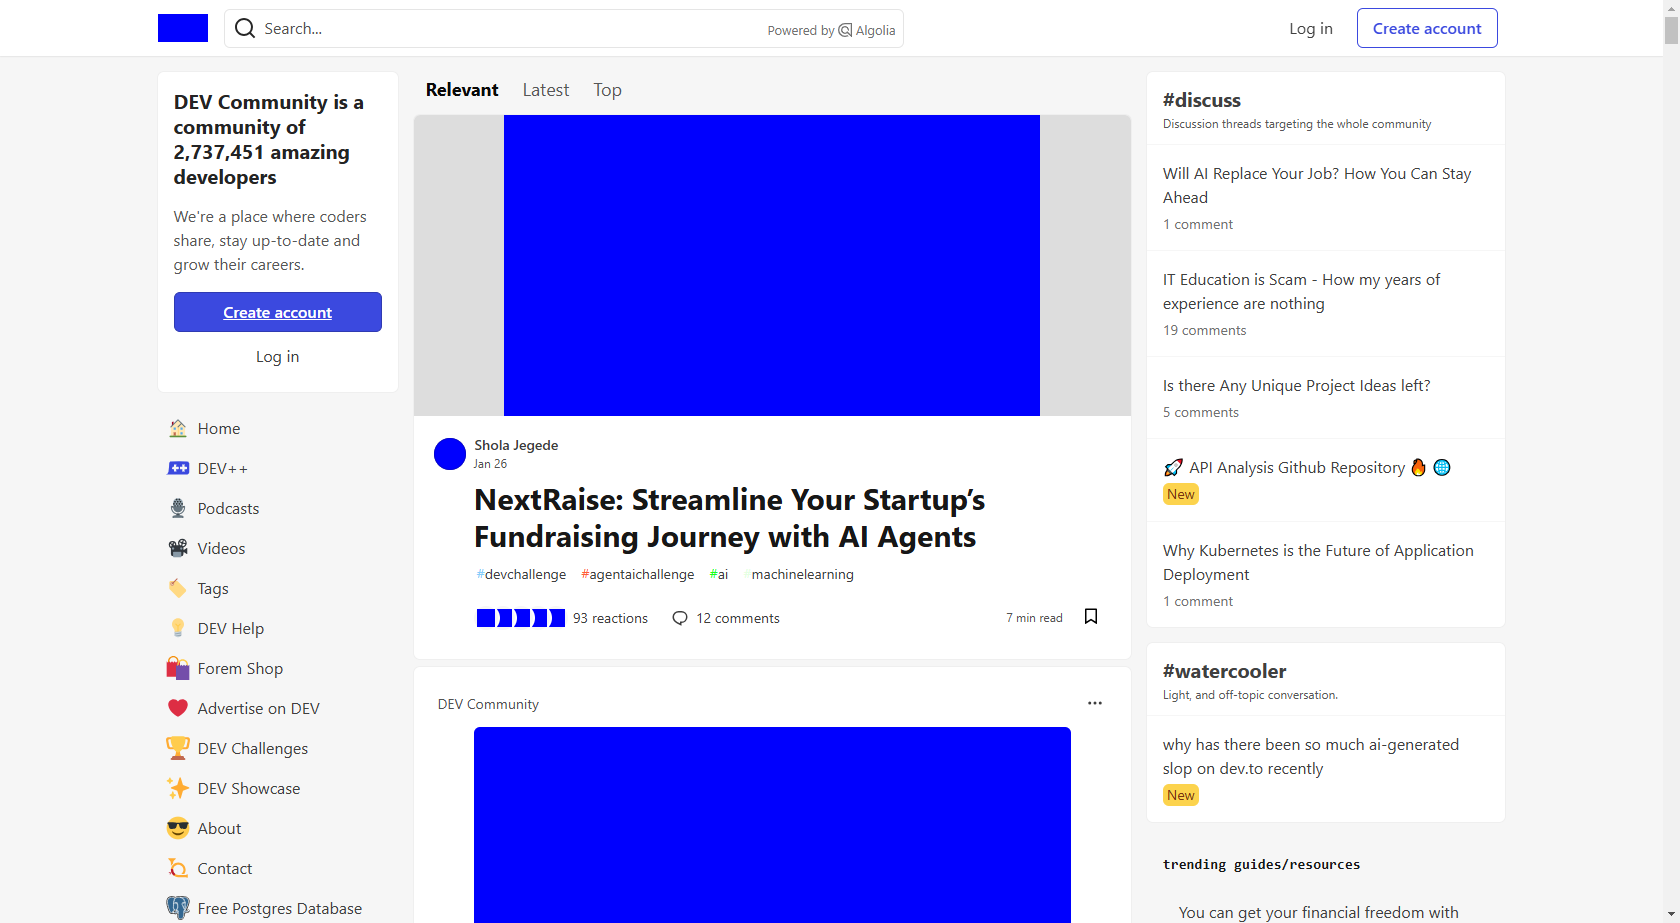Select the Top feed tab
The height and width of the screenshot is (923, 1680).
[x=607, y=90]
